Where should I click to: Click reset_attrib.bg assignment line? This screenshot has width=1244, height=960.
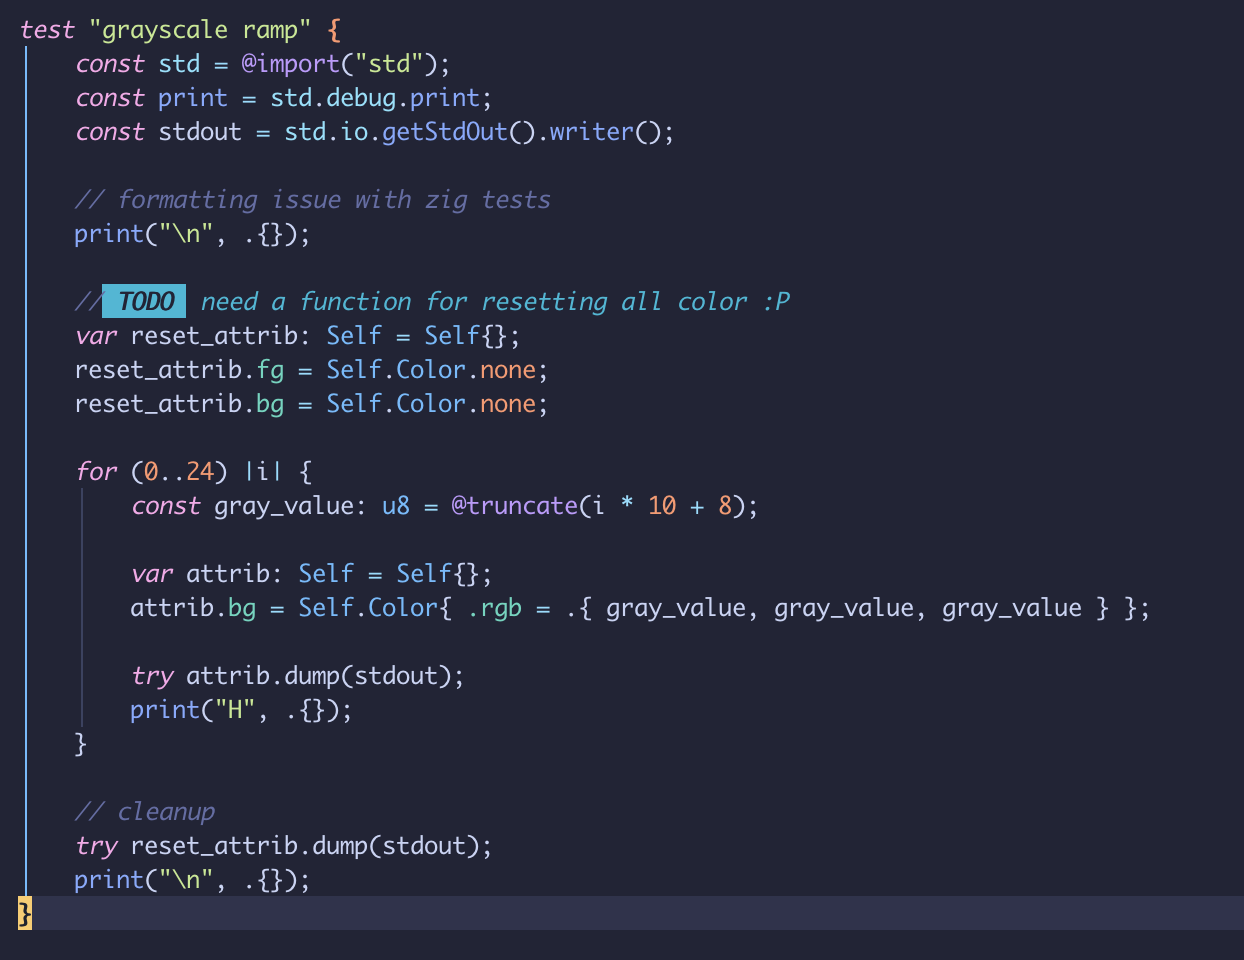click(x=311, y=404)
